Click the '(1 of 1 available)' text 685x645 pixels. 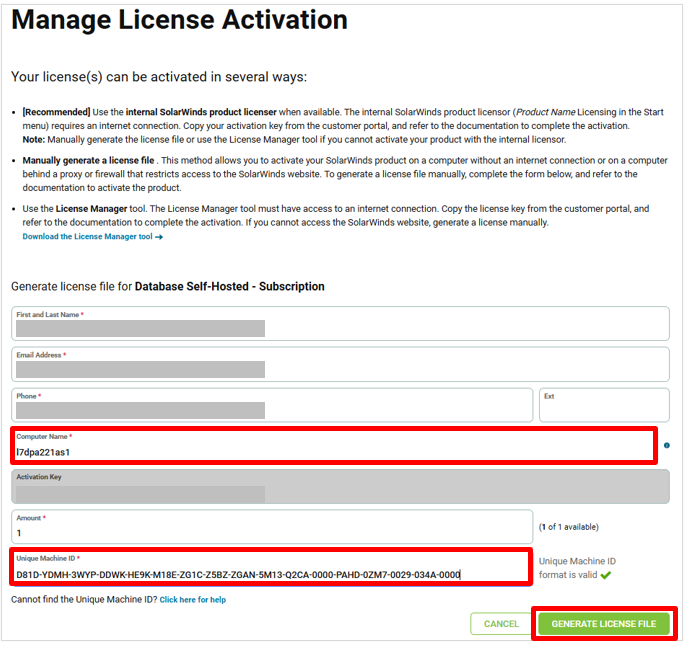(568, 527)
